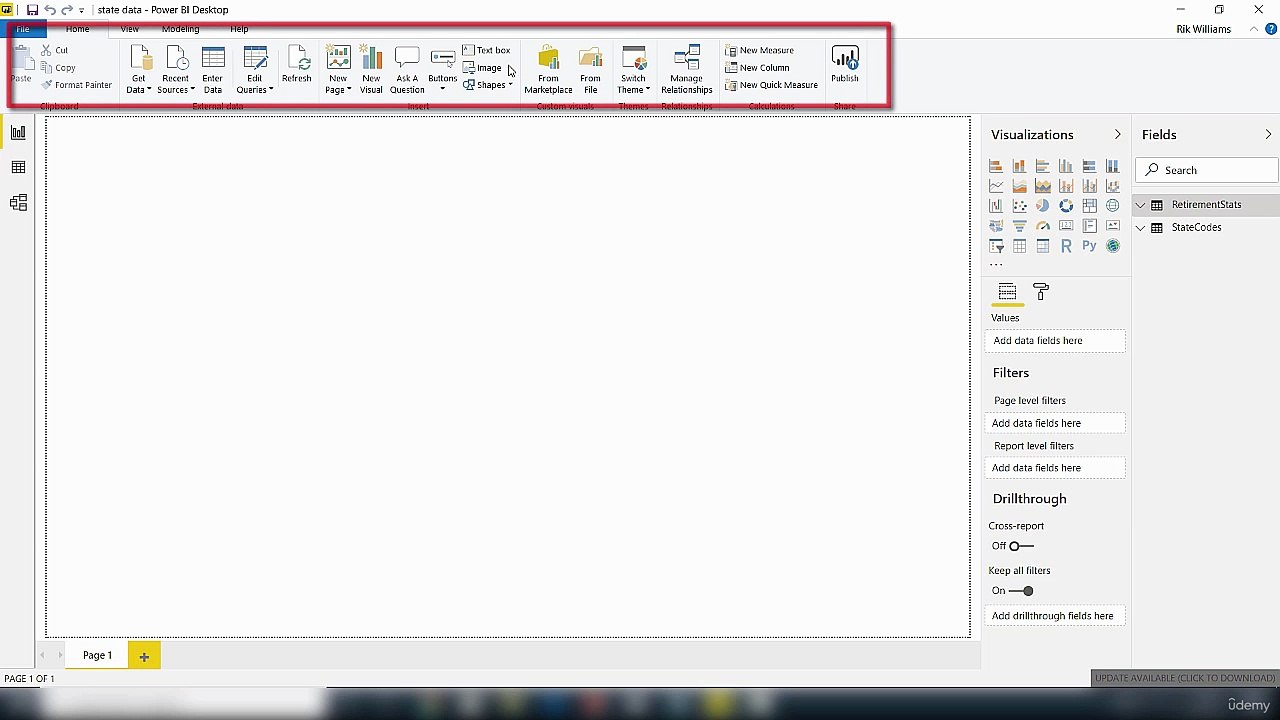Image resolution: width=1280 pixels, height=720 pixels.
Task: Add a new page with plus button
Action: 144,656
